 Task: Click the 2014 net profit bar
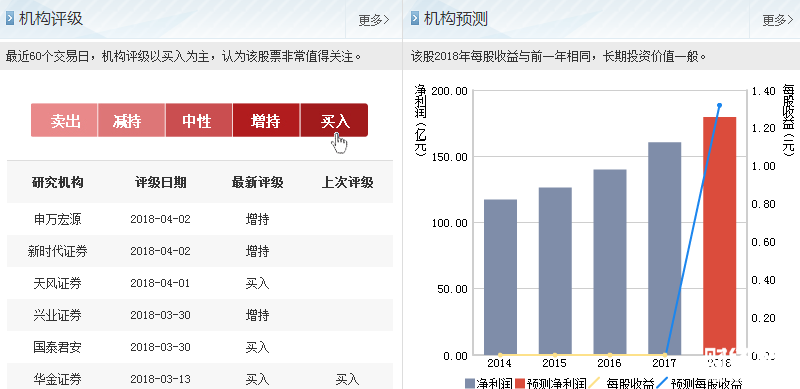click(501, 277)
